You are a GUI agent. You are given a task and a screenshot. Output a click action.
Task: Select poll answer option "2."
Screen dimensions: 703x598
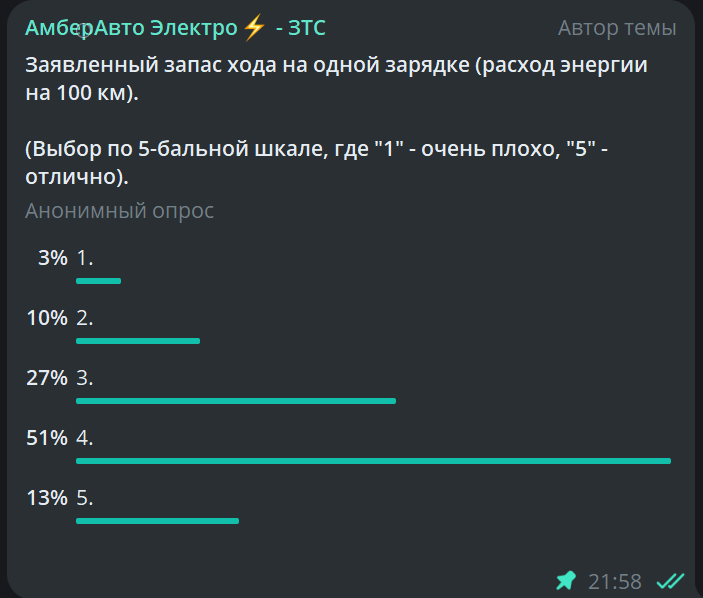[x=85, y=318]
